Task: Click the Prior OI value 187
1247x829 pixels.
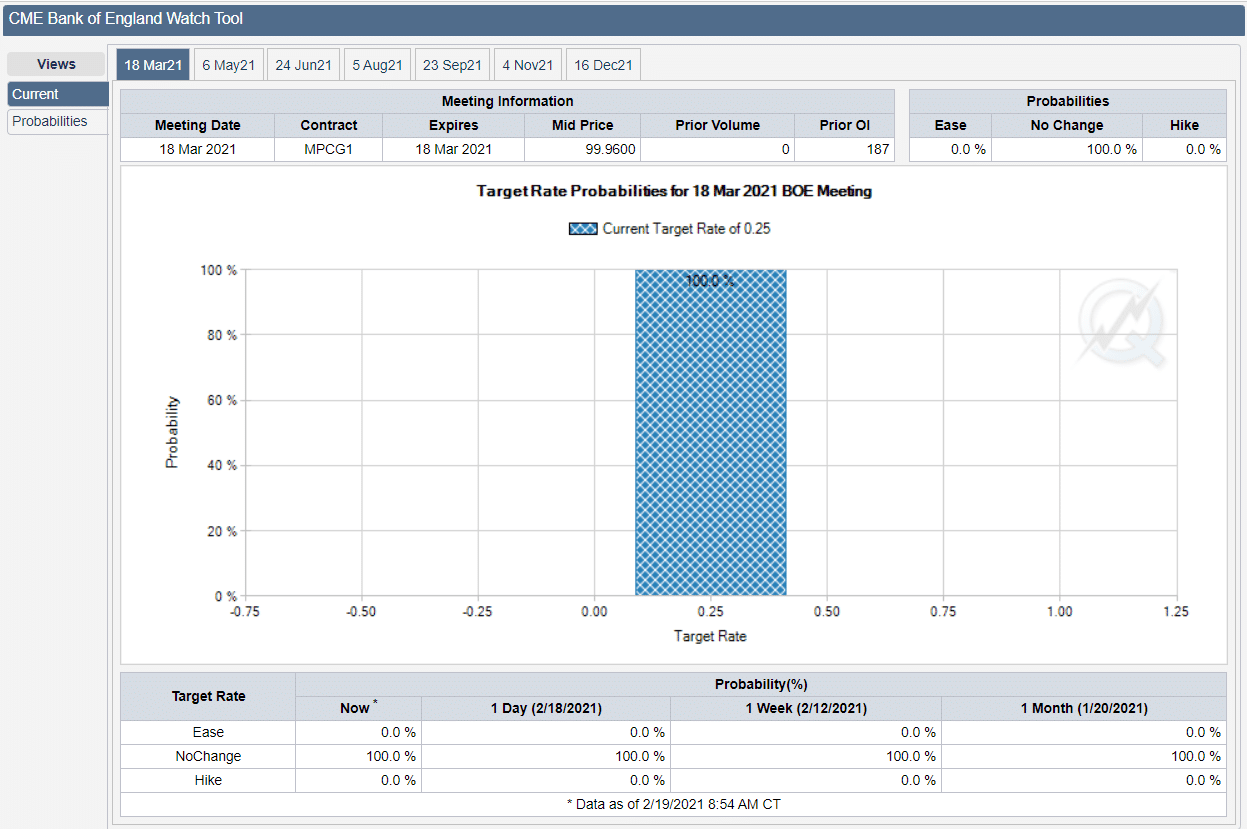Action: click(x=844, y=149)
